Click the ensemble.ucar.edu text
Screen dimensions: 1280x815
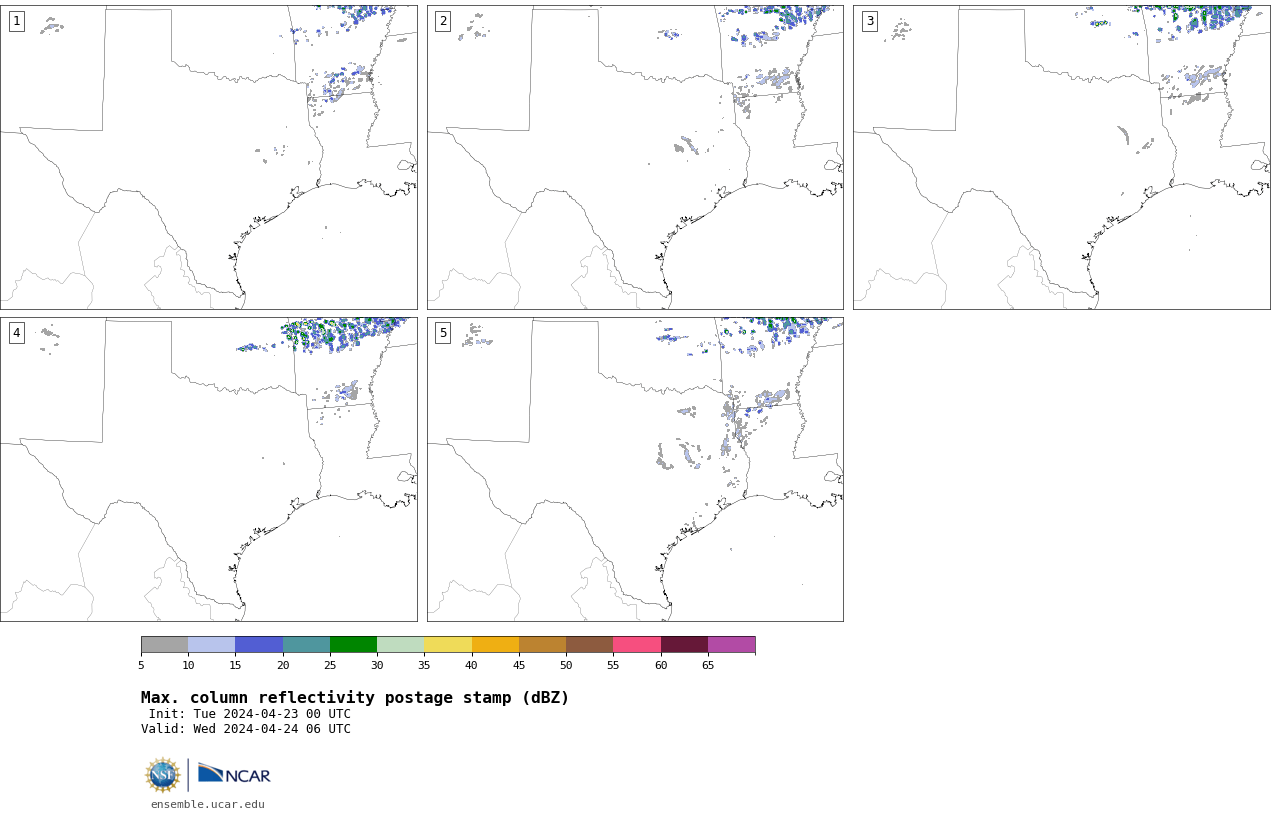coord(208,804)
